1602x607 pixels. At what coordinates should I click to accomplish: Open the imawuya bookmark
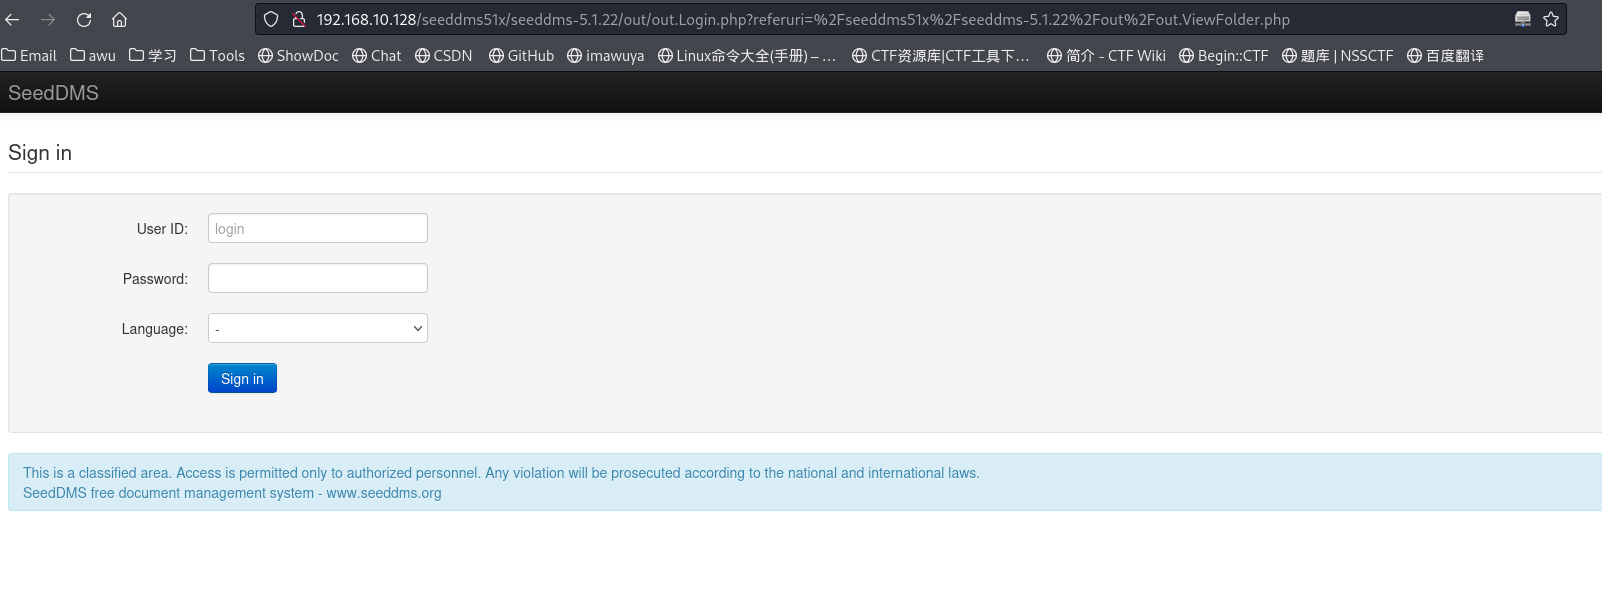tap(605, 56)
